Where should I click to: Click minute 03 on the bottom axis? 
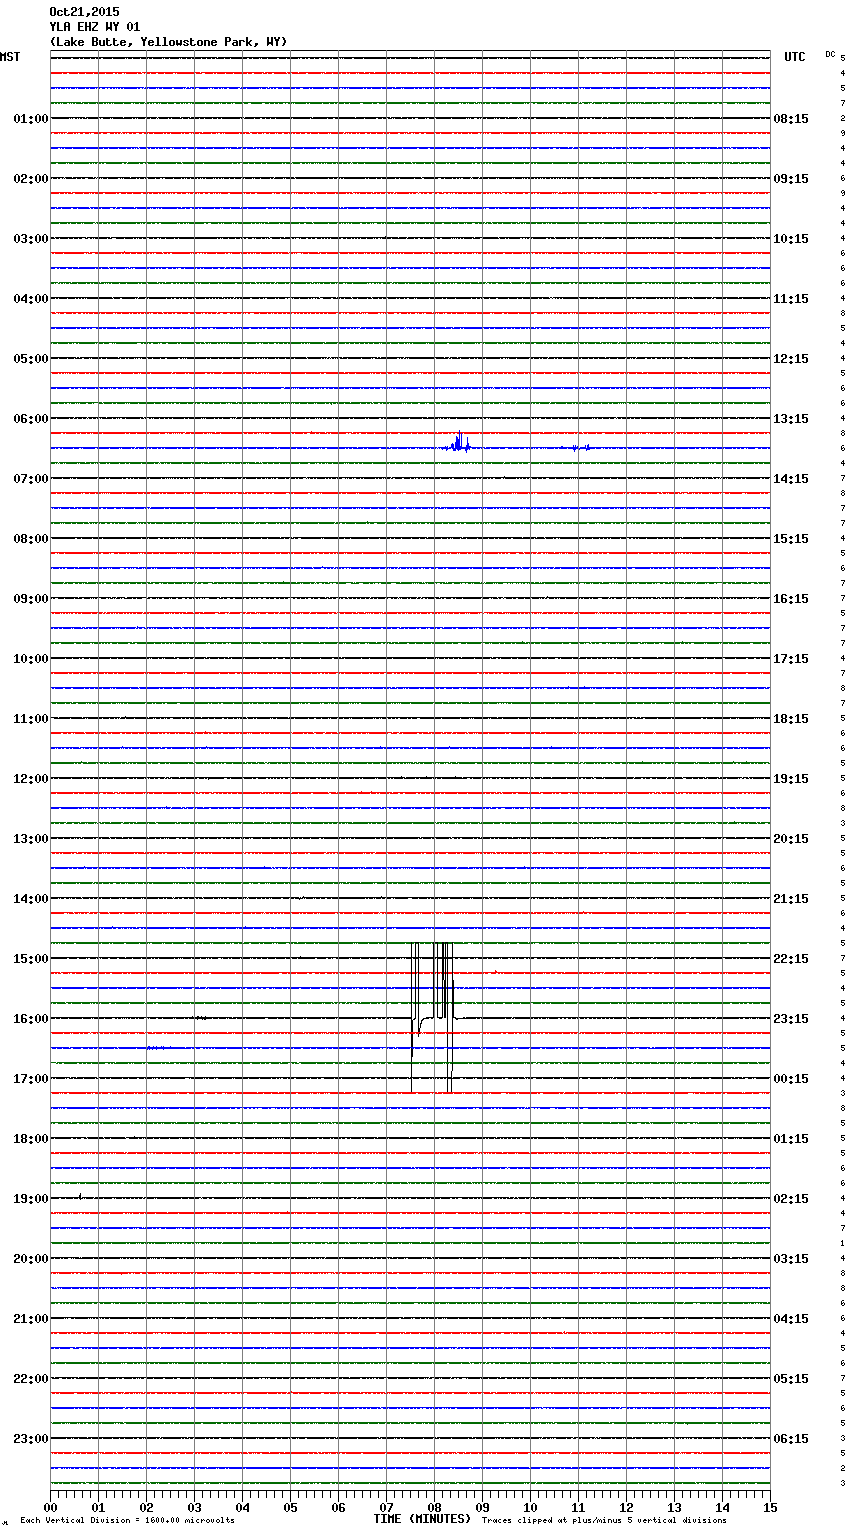pos(194,1507)
